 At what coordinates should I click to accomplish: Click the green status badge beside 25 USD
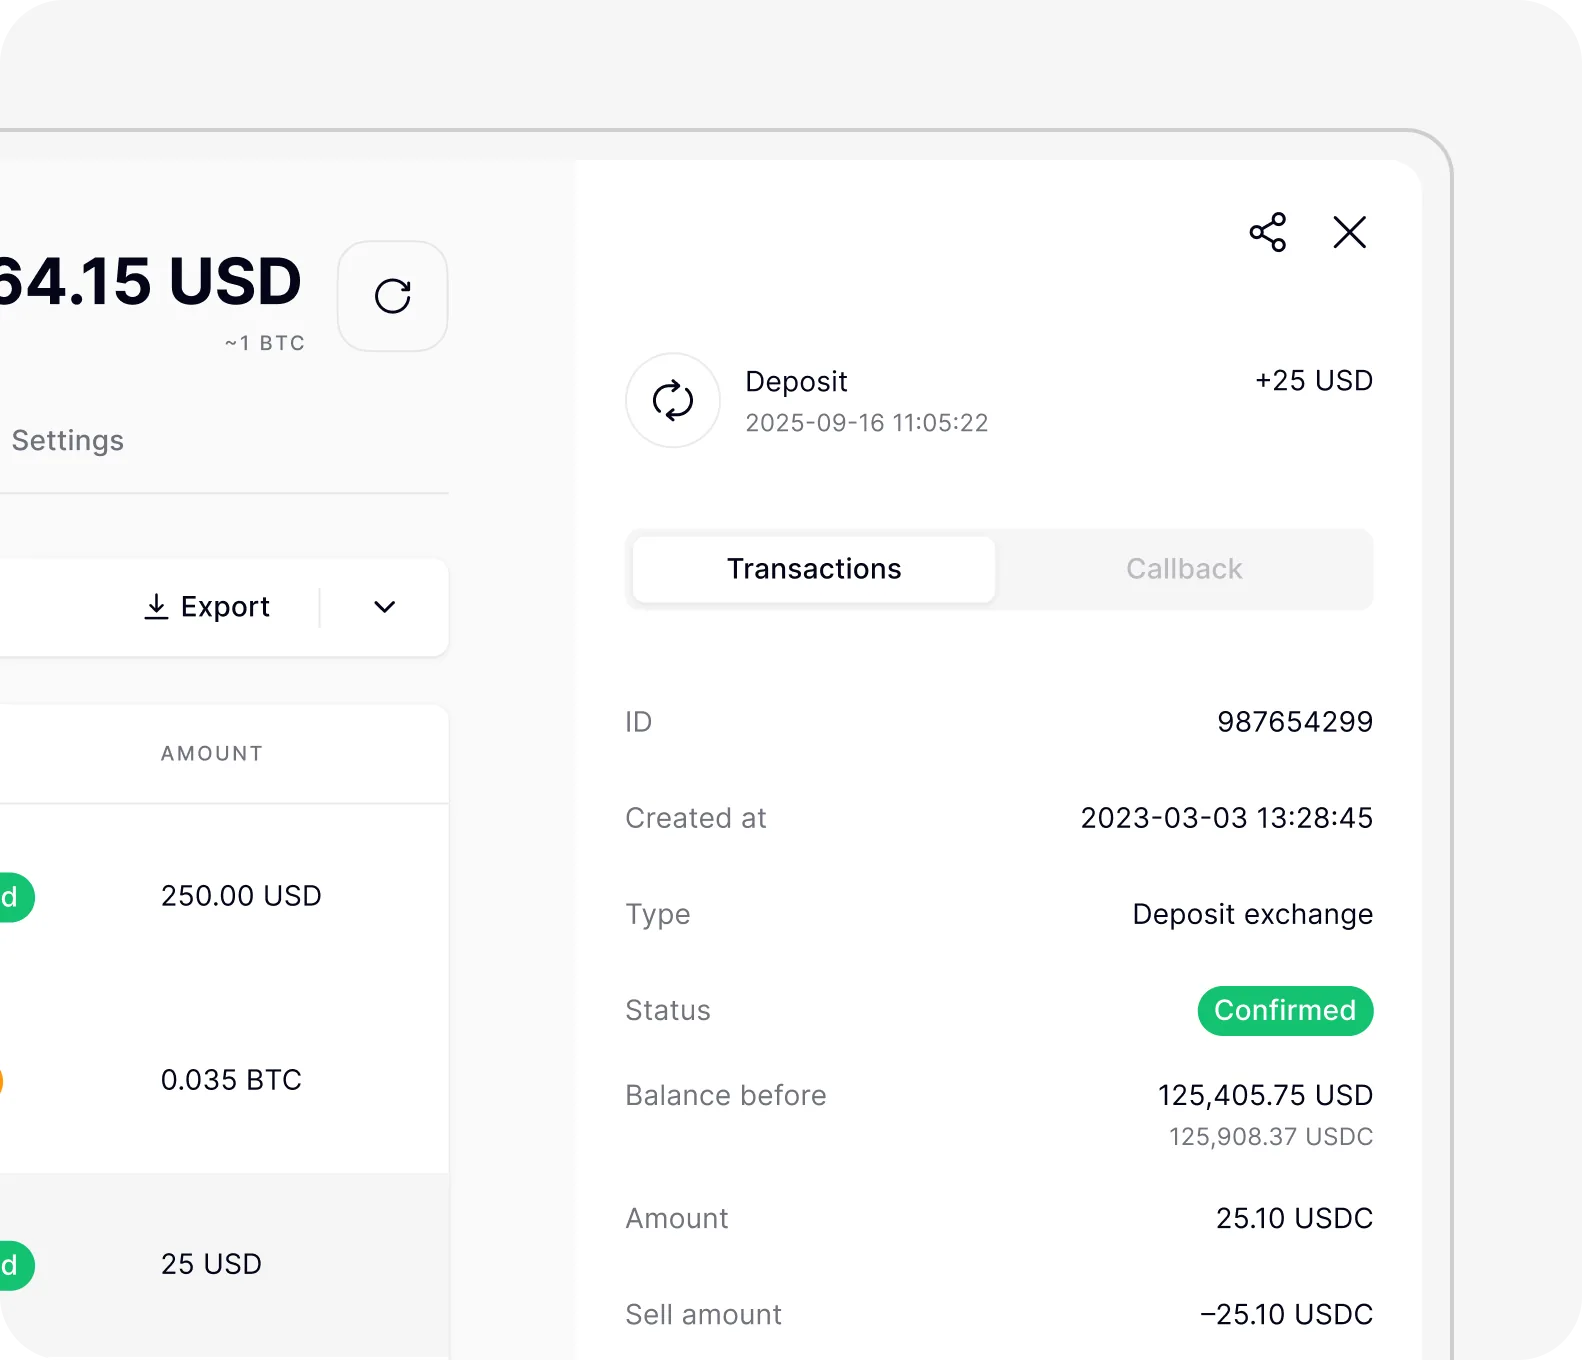[14, 1265]
